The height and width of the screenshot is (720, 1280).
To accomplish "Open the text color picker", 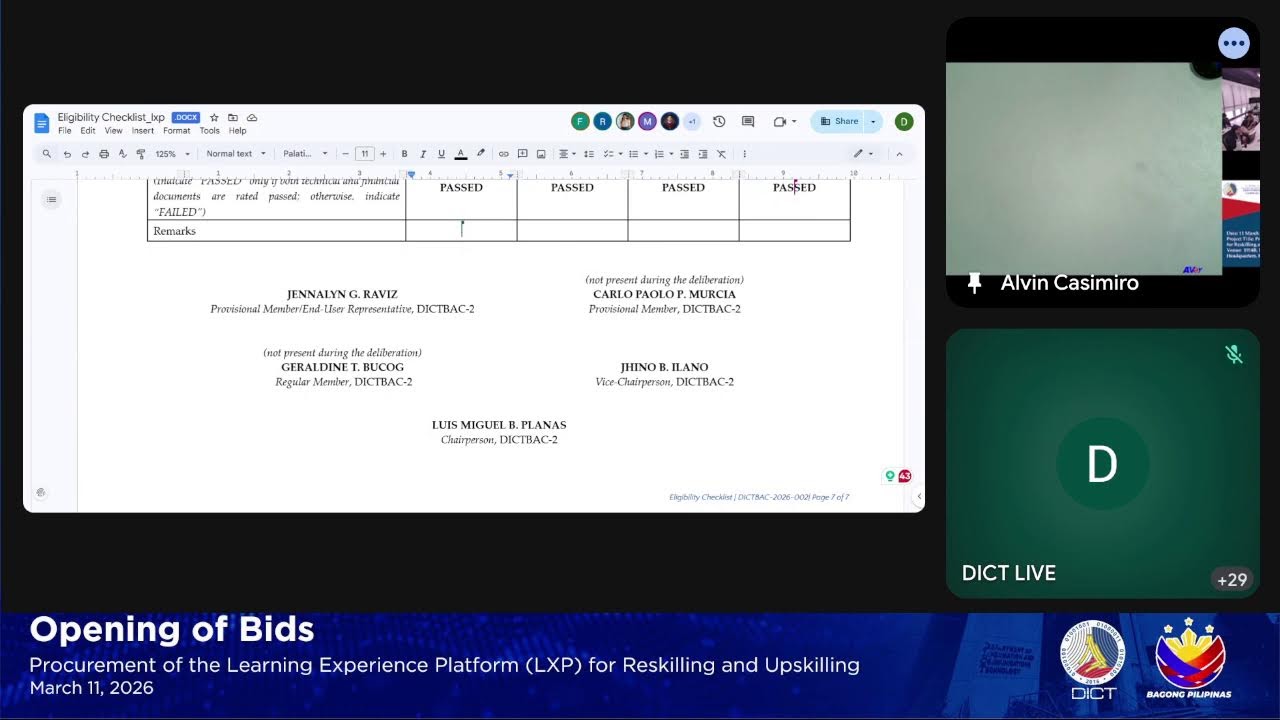I will click(461, 154).
